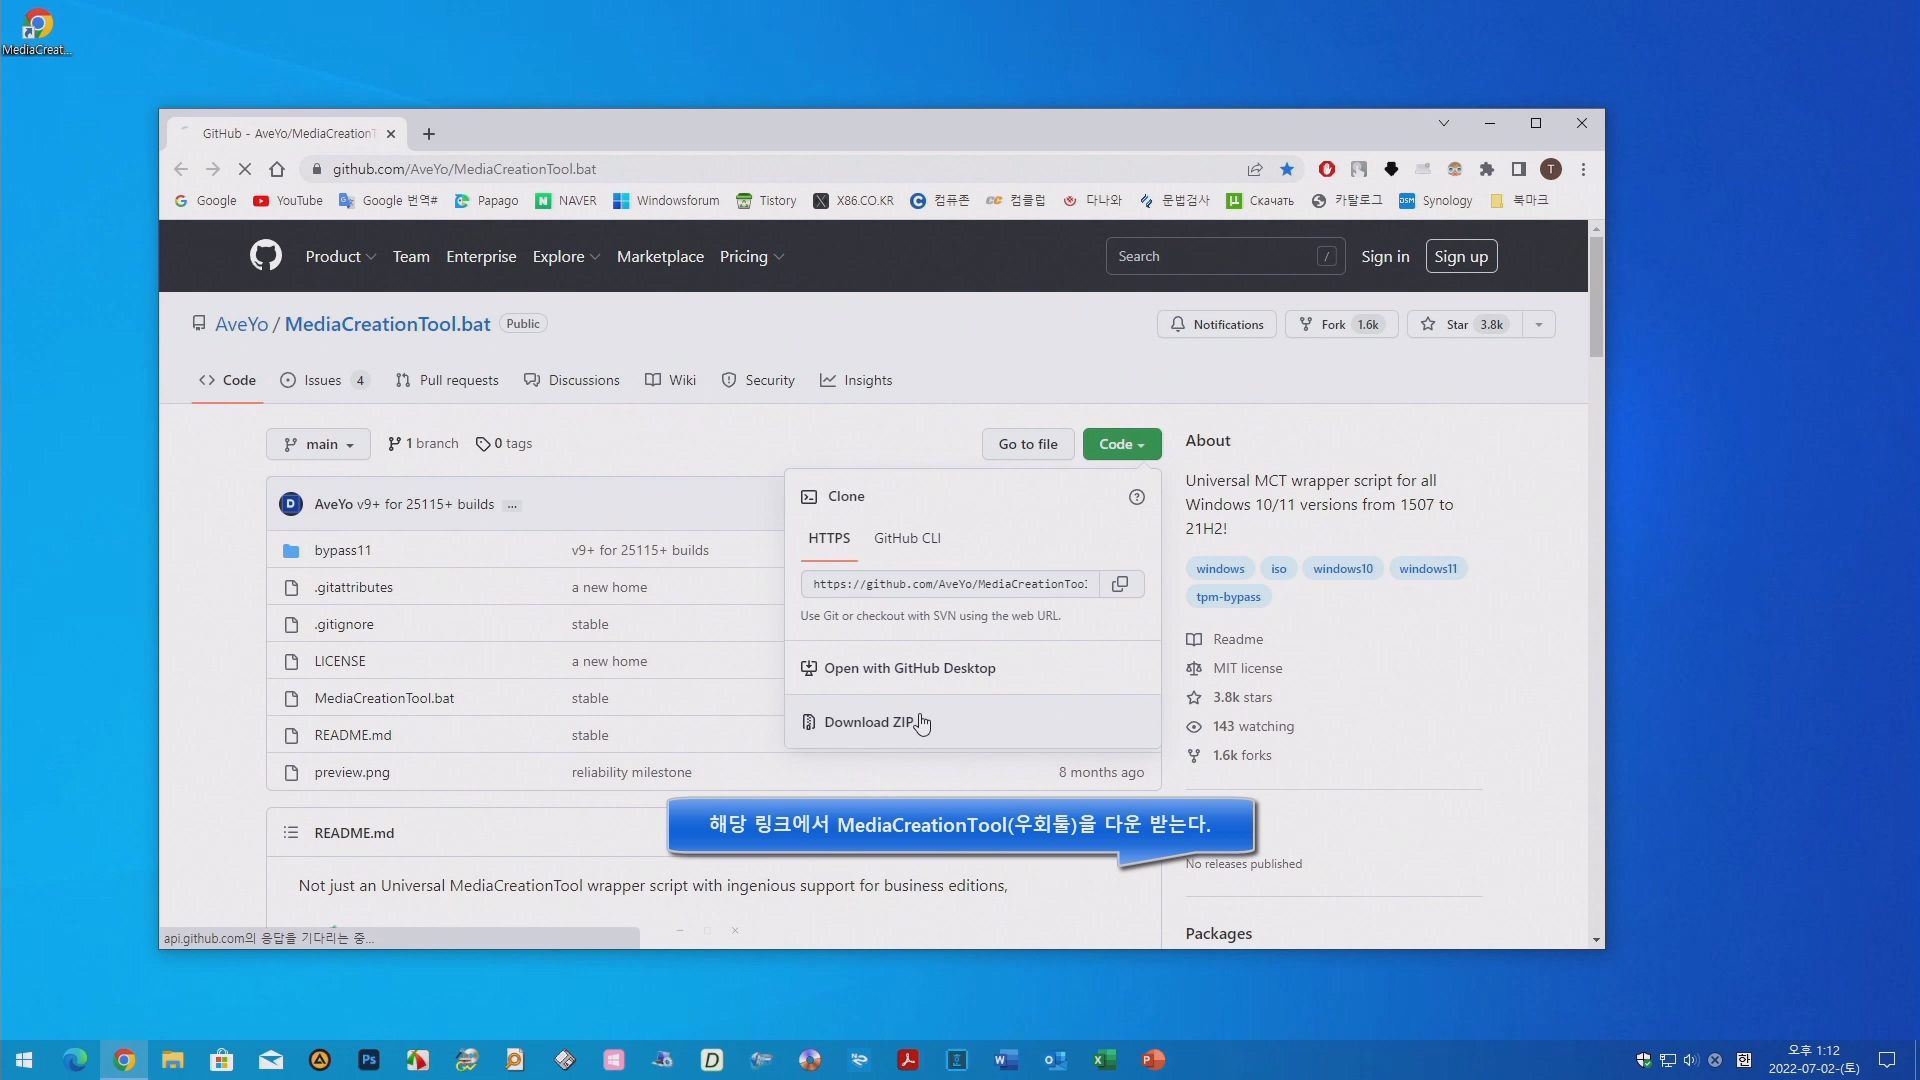1920x1080 pixels.
Task: Select the tpm-bypass topic tag
Action: pyautogui.click(x=1228, y=597)
